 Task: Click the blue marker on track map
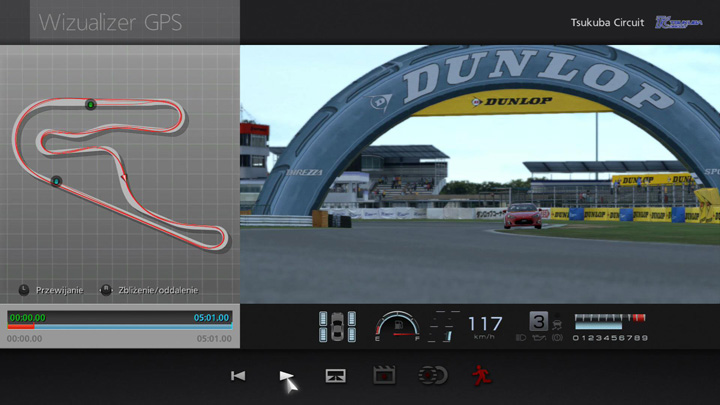pos(56,180)
